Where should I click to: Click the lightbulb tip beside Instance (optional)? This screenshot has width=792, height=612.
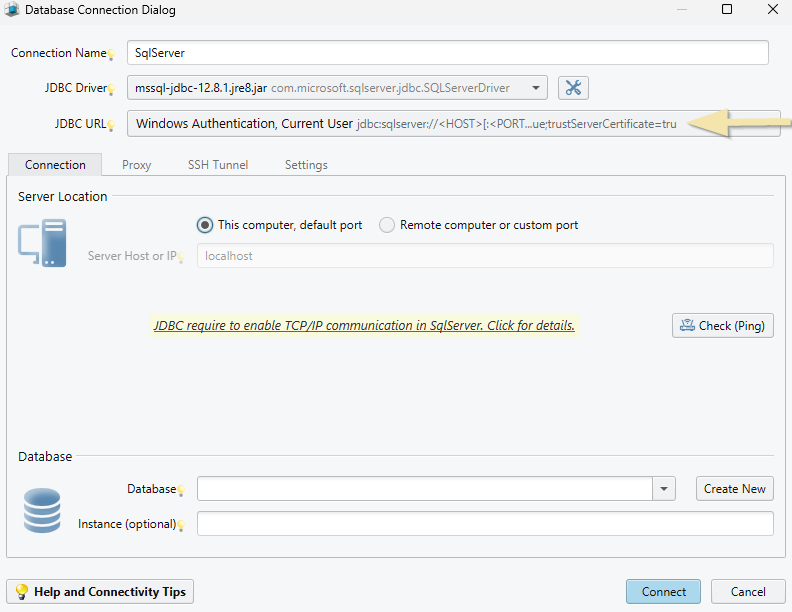[x=181, y=526]
